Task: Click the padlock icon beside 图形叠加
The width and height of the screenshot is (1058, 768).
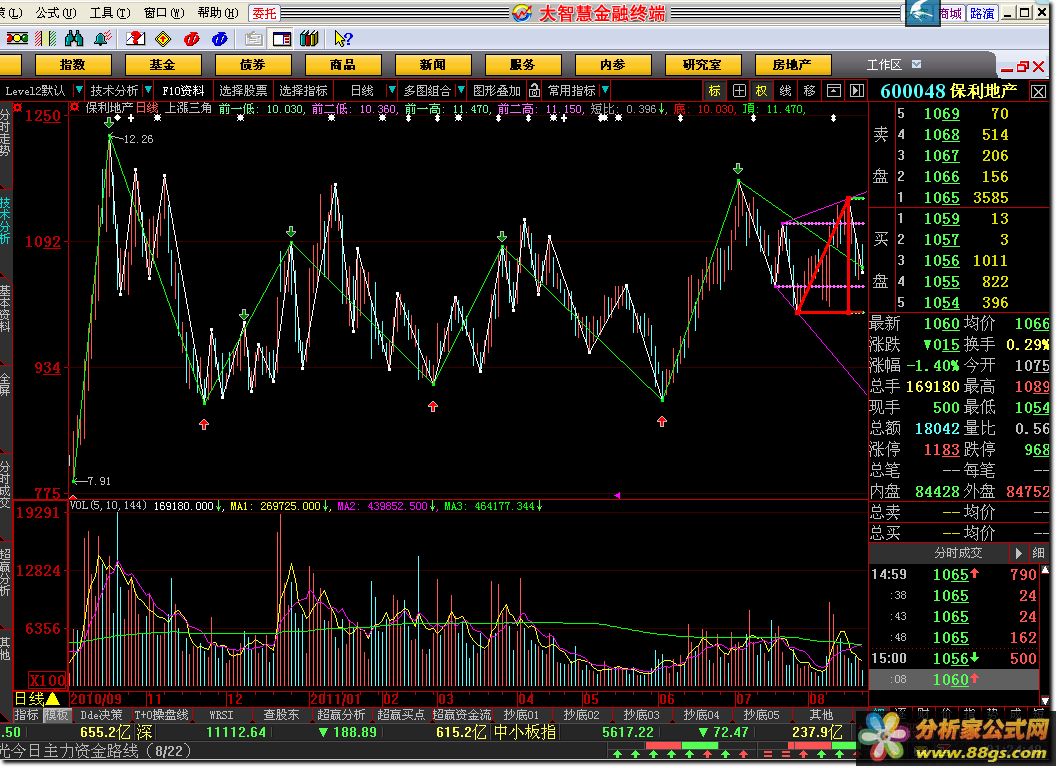Action: point(534,90)
